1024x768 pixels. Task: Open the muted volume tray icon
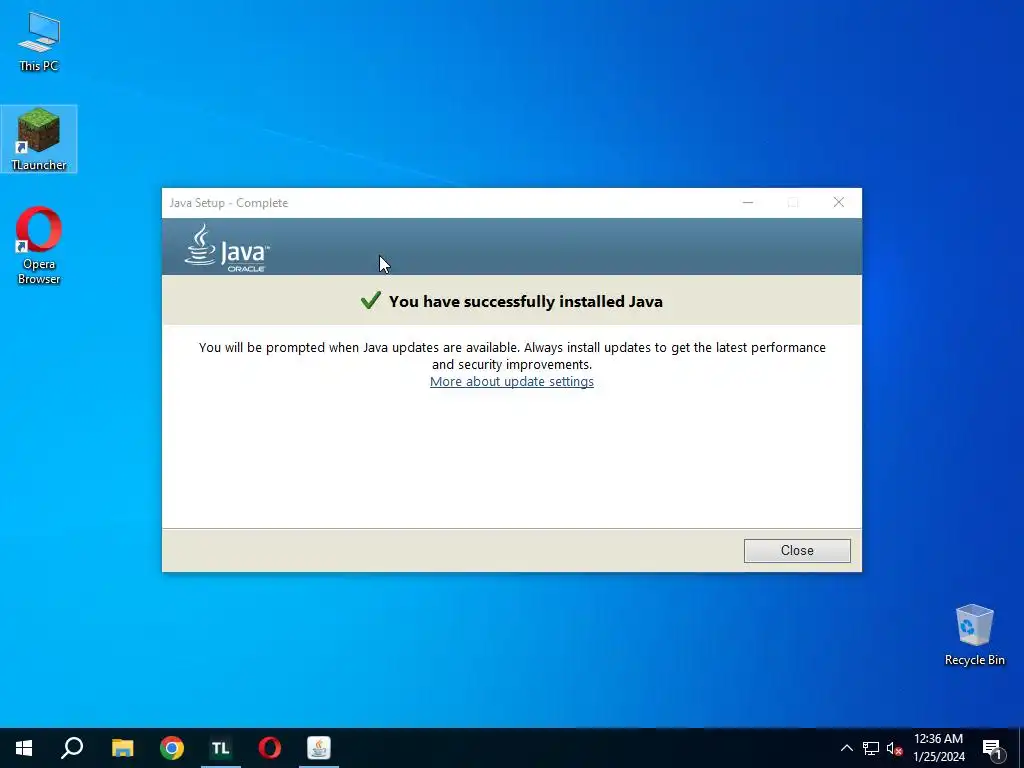[894, 748]
